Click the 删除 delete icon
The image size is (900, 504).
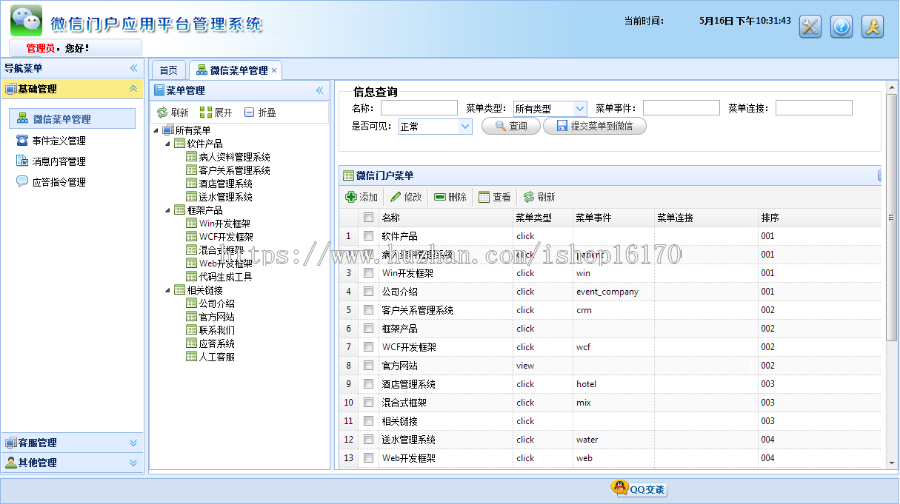(x=440, y=197)
